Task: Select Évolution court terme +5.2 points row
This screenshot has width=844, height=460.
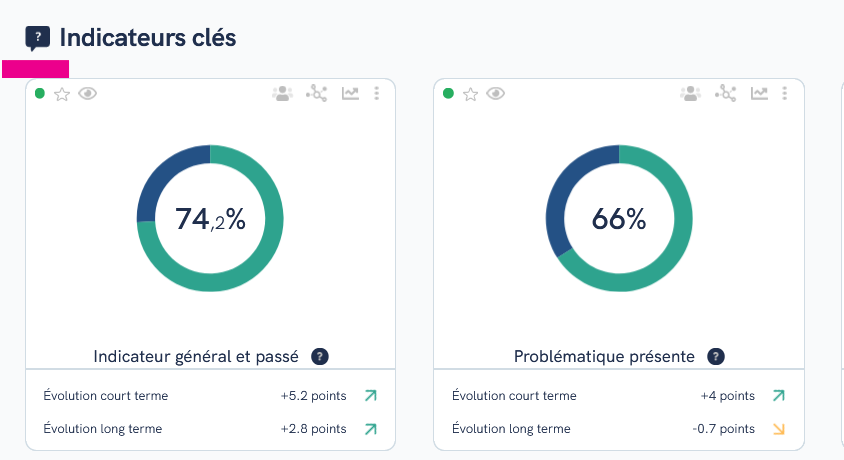Action: 210,396
